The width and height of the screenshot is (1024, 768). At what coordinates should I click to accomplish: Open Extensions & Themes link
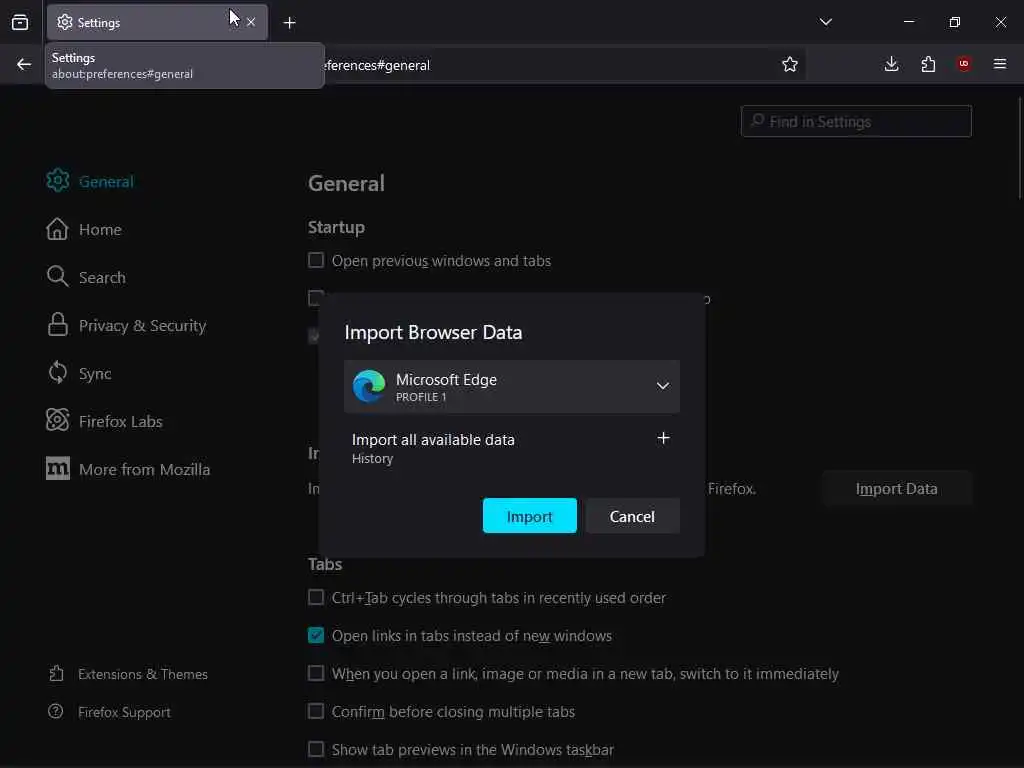coord(143,674)
